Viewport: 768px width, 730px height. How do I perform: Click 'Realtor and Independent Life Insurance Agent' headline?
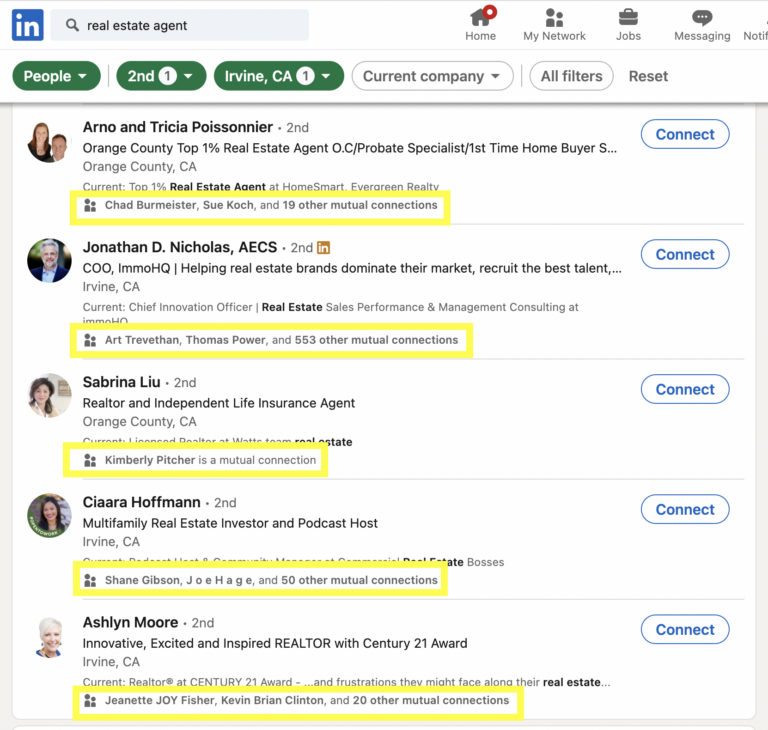[219, 403]
